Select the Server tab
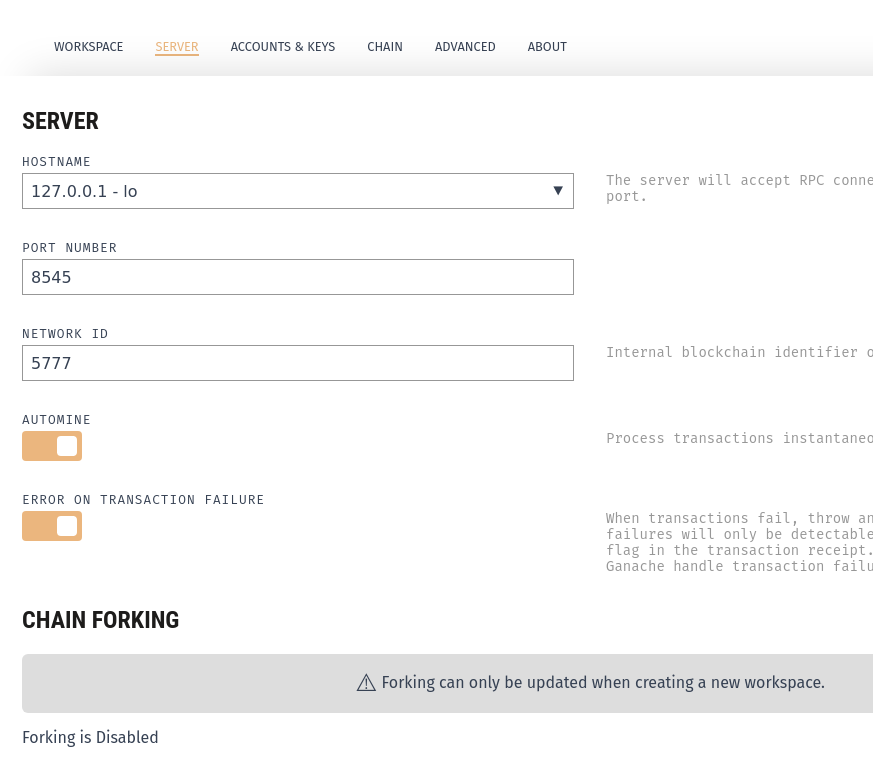The image size is (873, 765). click(176, 47)
